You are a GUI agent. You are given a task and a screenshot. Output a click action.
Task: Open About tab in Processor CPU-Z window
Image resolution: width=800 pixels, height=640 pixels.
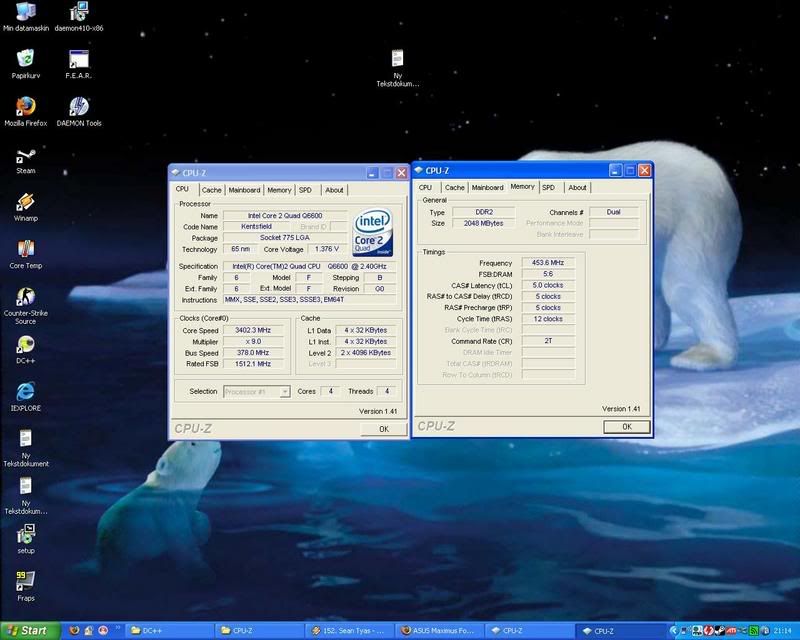tap(334, 190)
